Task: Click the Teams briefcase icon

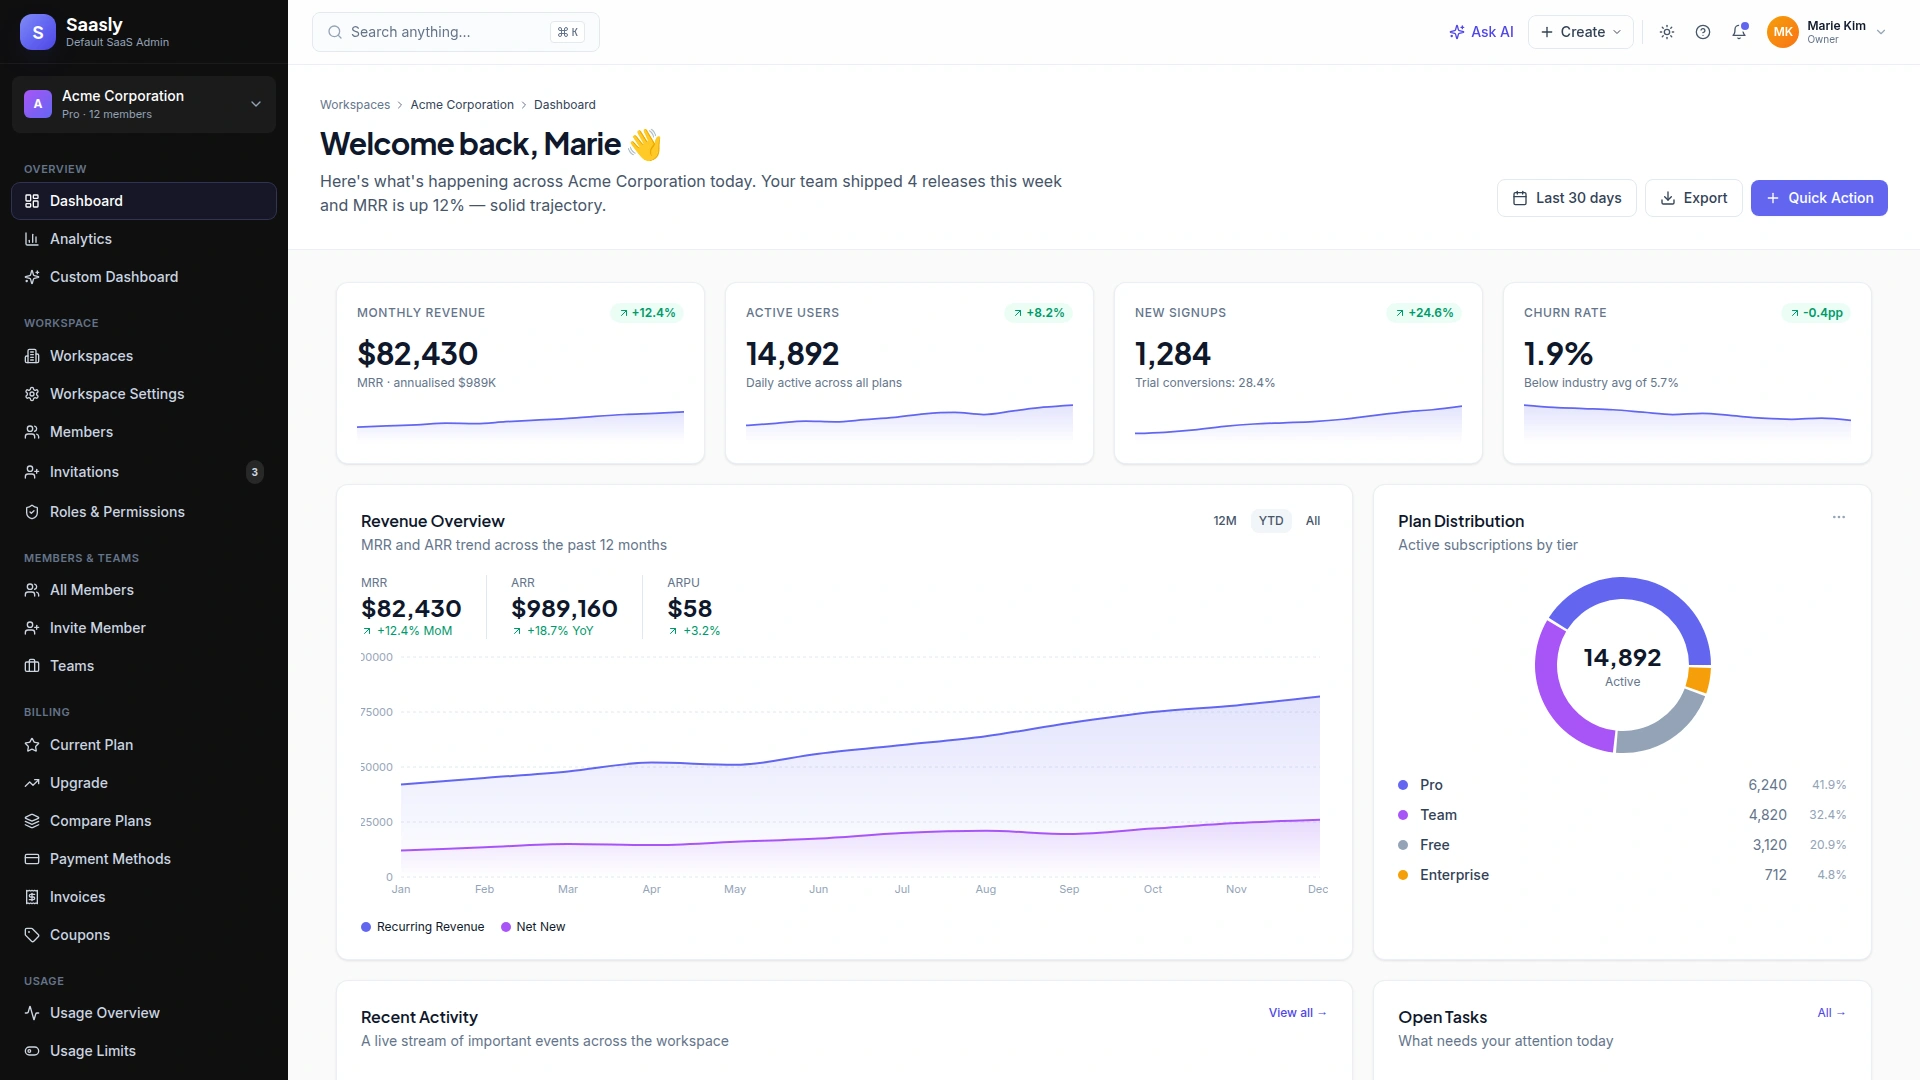Action: [x=32, y=666]
